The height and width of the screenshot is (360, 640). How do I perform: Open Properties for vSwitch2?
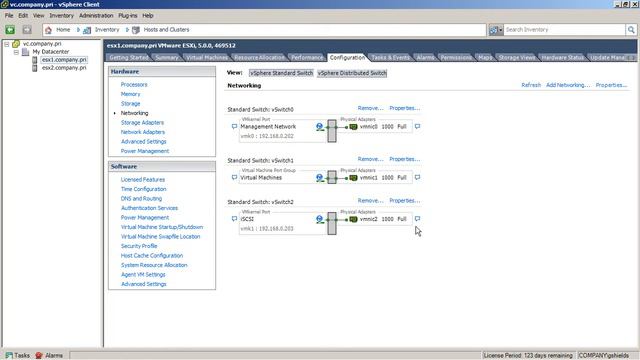tap(404, 201)
